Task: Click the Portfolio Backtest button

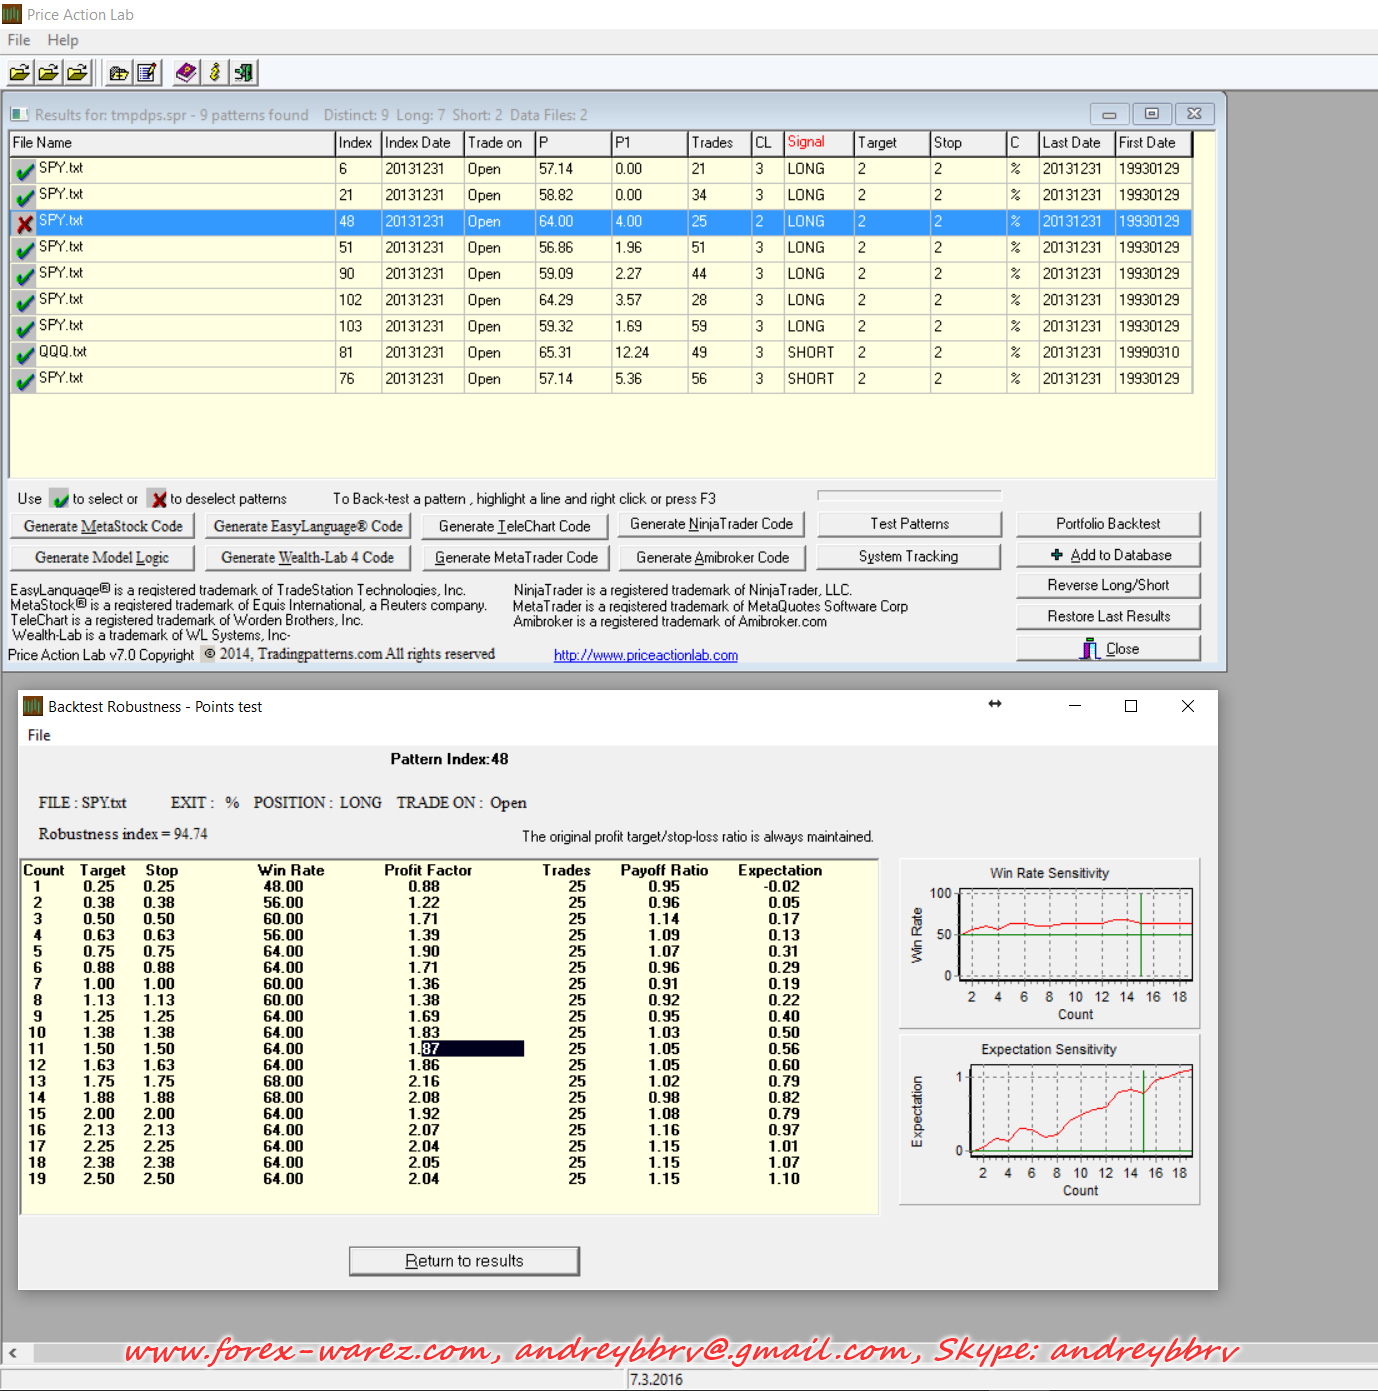Action: point(1108,524)
